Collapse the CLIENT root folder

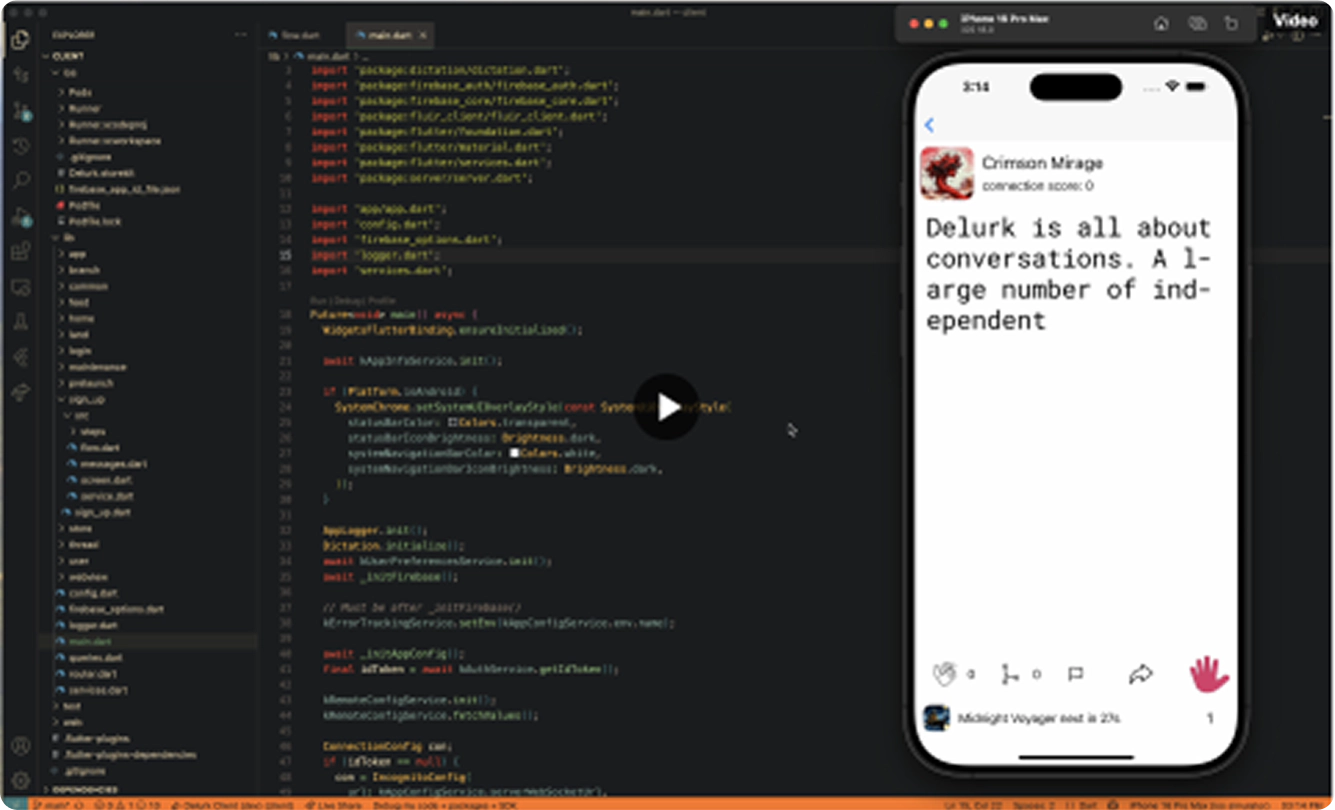(x=66, y=57)
